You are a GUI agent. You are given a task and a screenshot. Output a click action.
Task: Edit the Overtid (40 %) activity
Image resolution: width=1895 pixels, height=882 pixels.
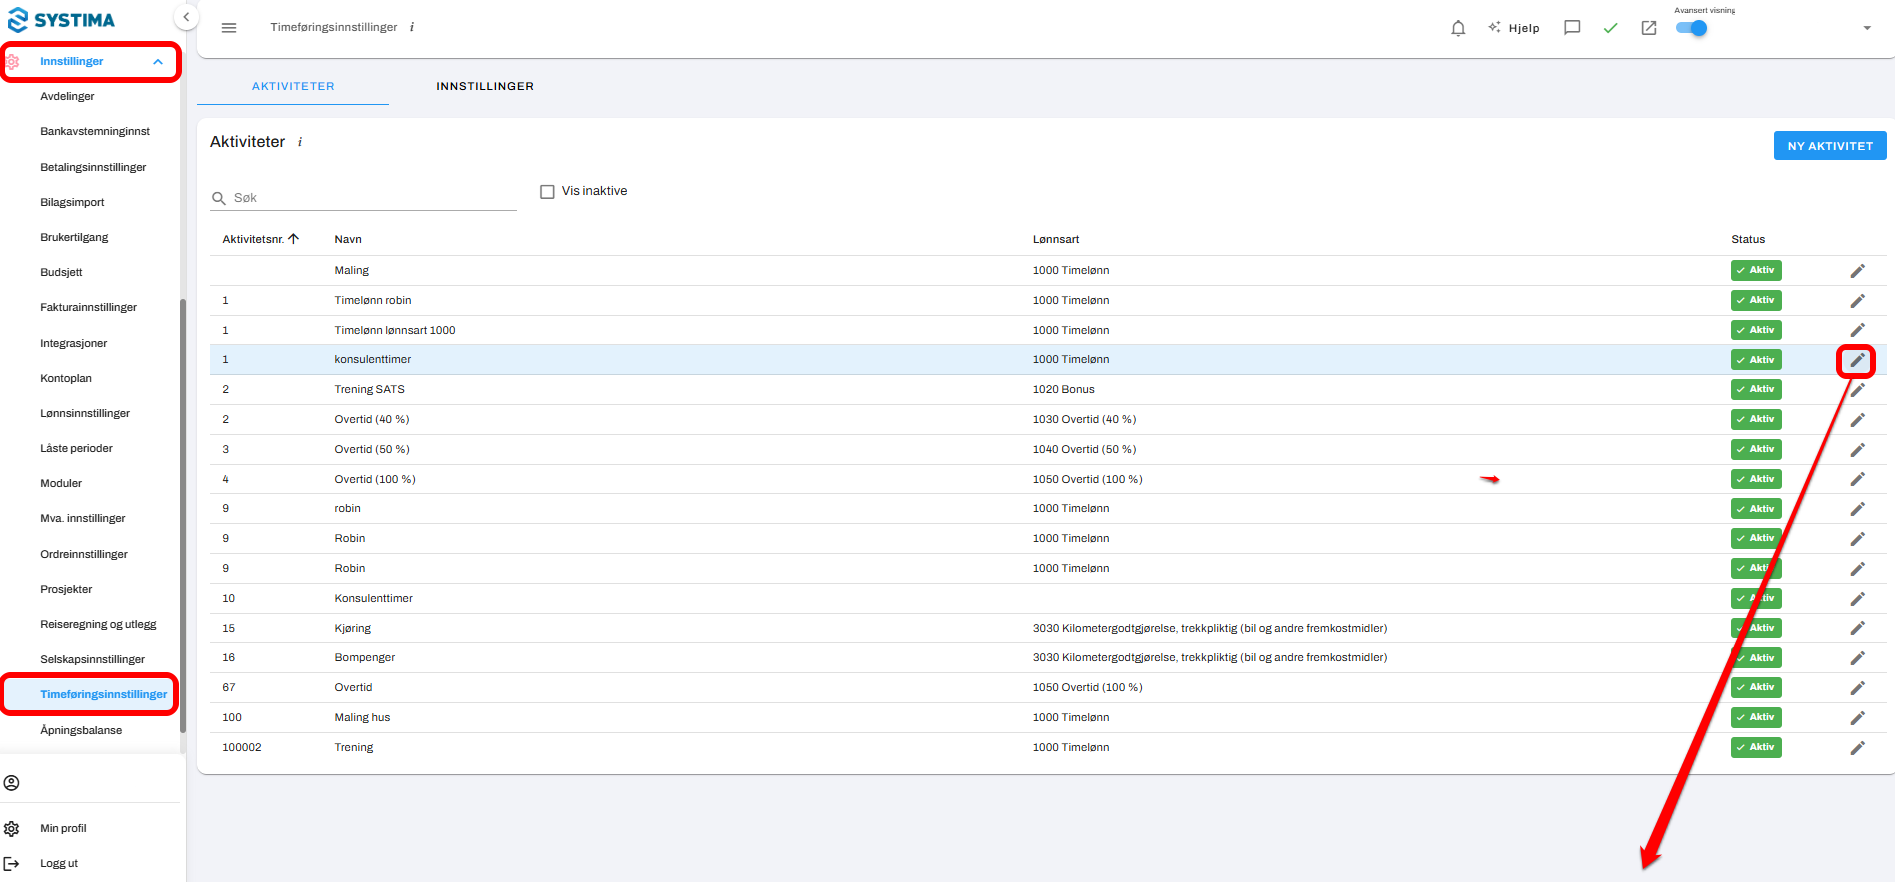tap(1857, 420)
